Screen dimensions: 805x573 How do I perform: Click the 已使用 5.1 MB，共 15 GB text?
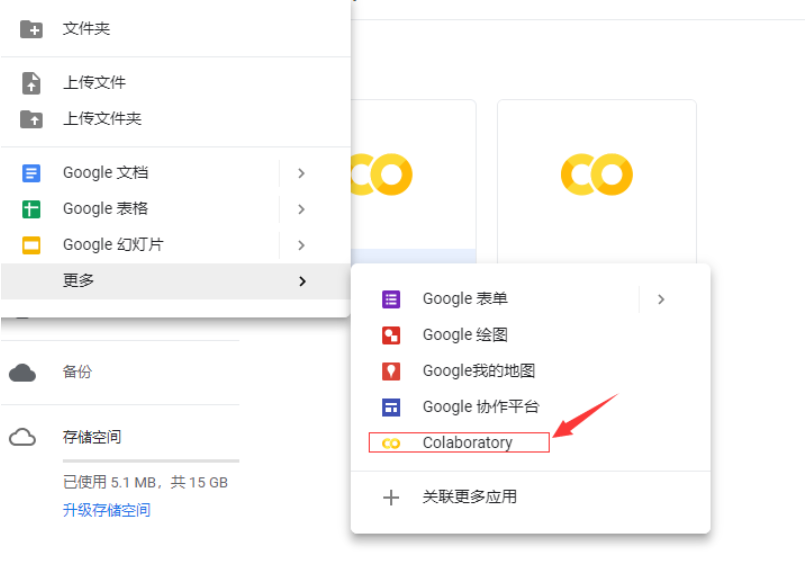click(145, 483)
